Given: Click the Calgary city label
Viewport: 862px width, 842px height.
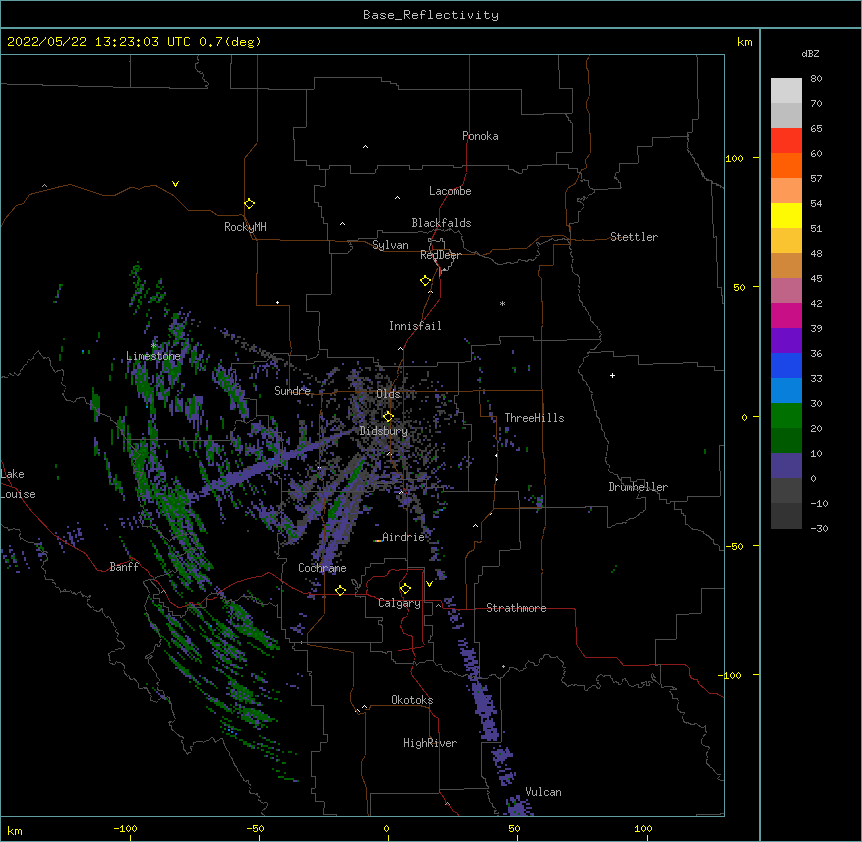Looking at the screenshot, I should coord(399,603).
